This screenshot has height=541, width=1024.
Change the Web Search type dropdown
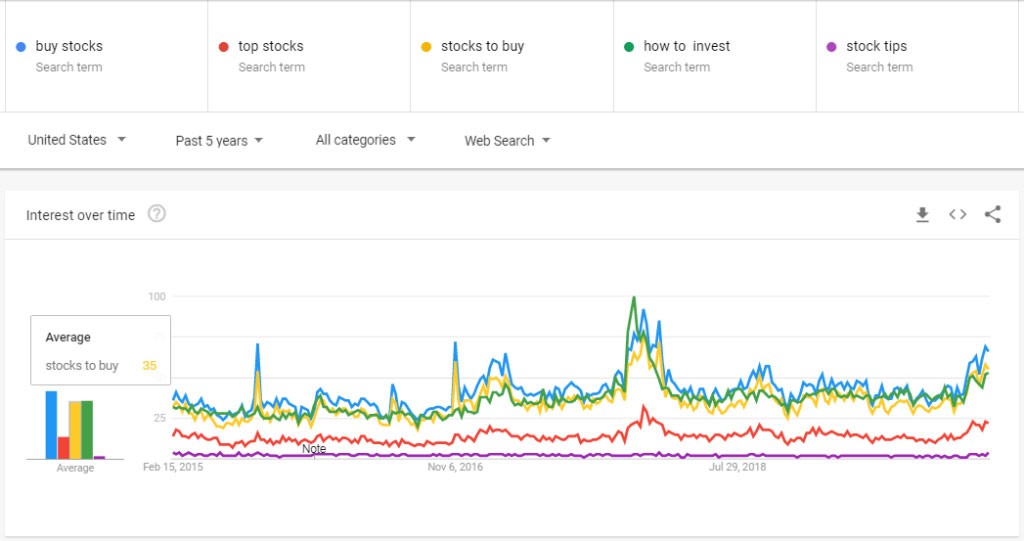507,141
